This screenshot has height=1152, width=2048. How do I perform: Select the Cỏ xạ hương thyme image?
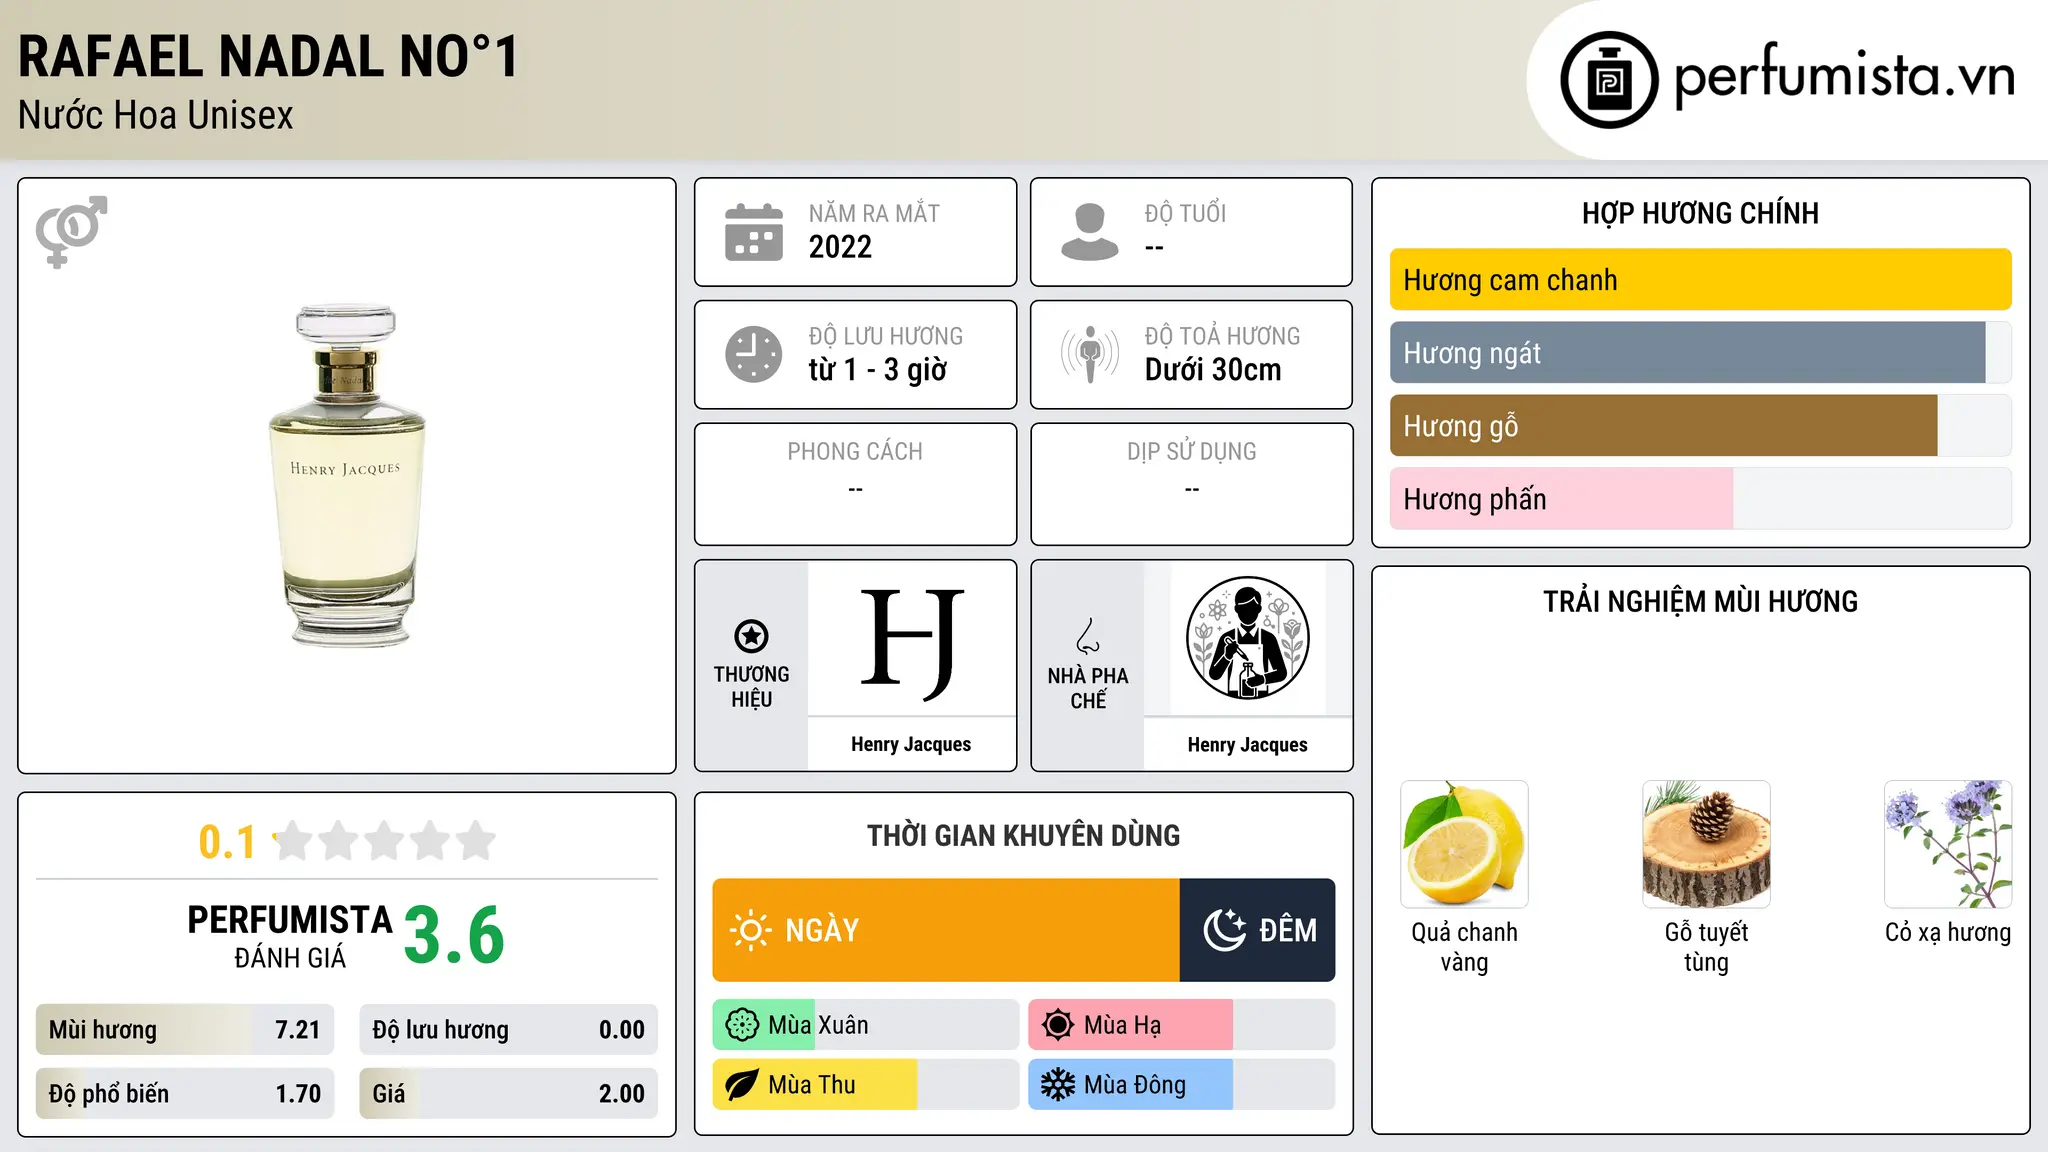1948,844
